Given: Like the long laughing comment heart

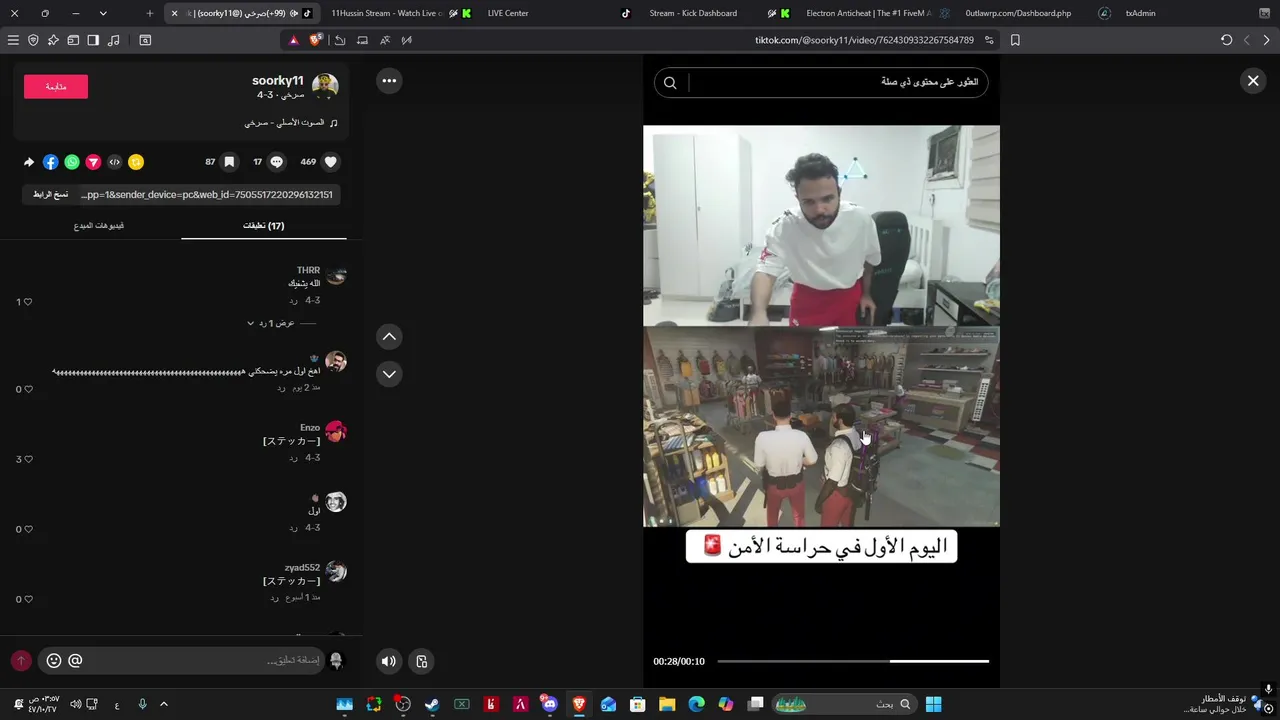Looking at the screenshot, I should tap(28, 390).
